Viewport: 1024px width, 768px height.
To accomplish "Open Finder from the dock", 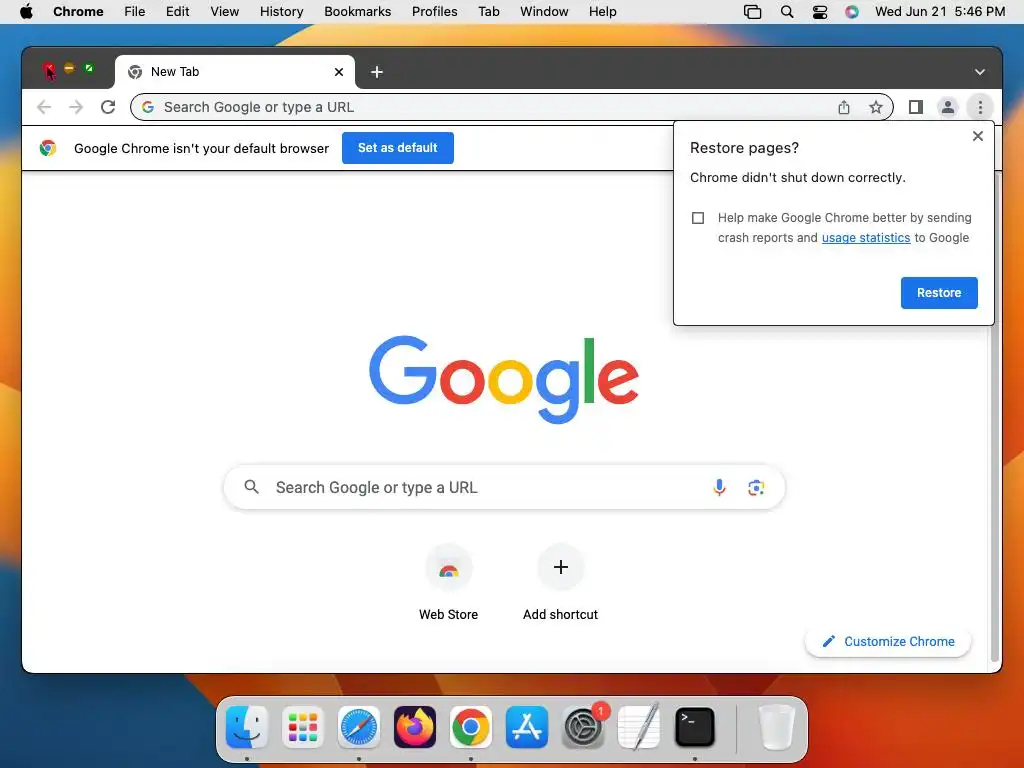I will click(x=247, y=727).
